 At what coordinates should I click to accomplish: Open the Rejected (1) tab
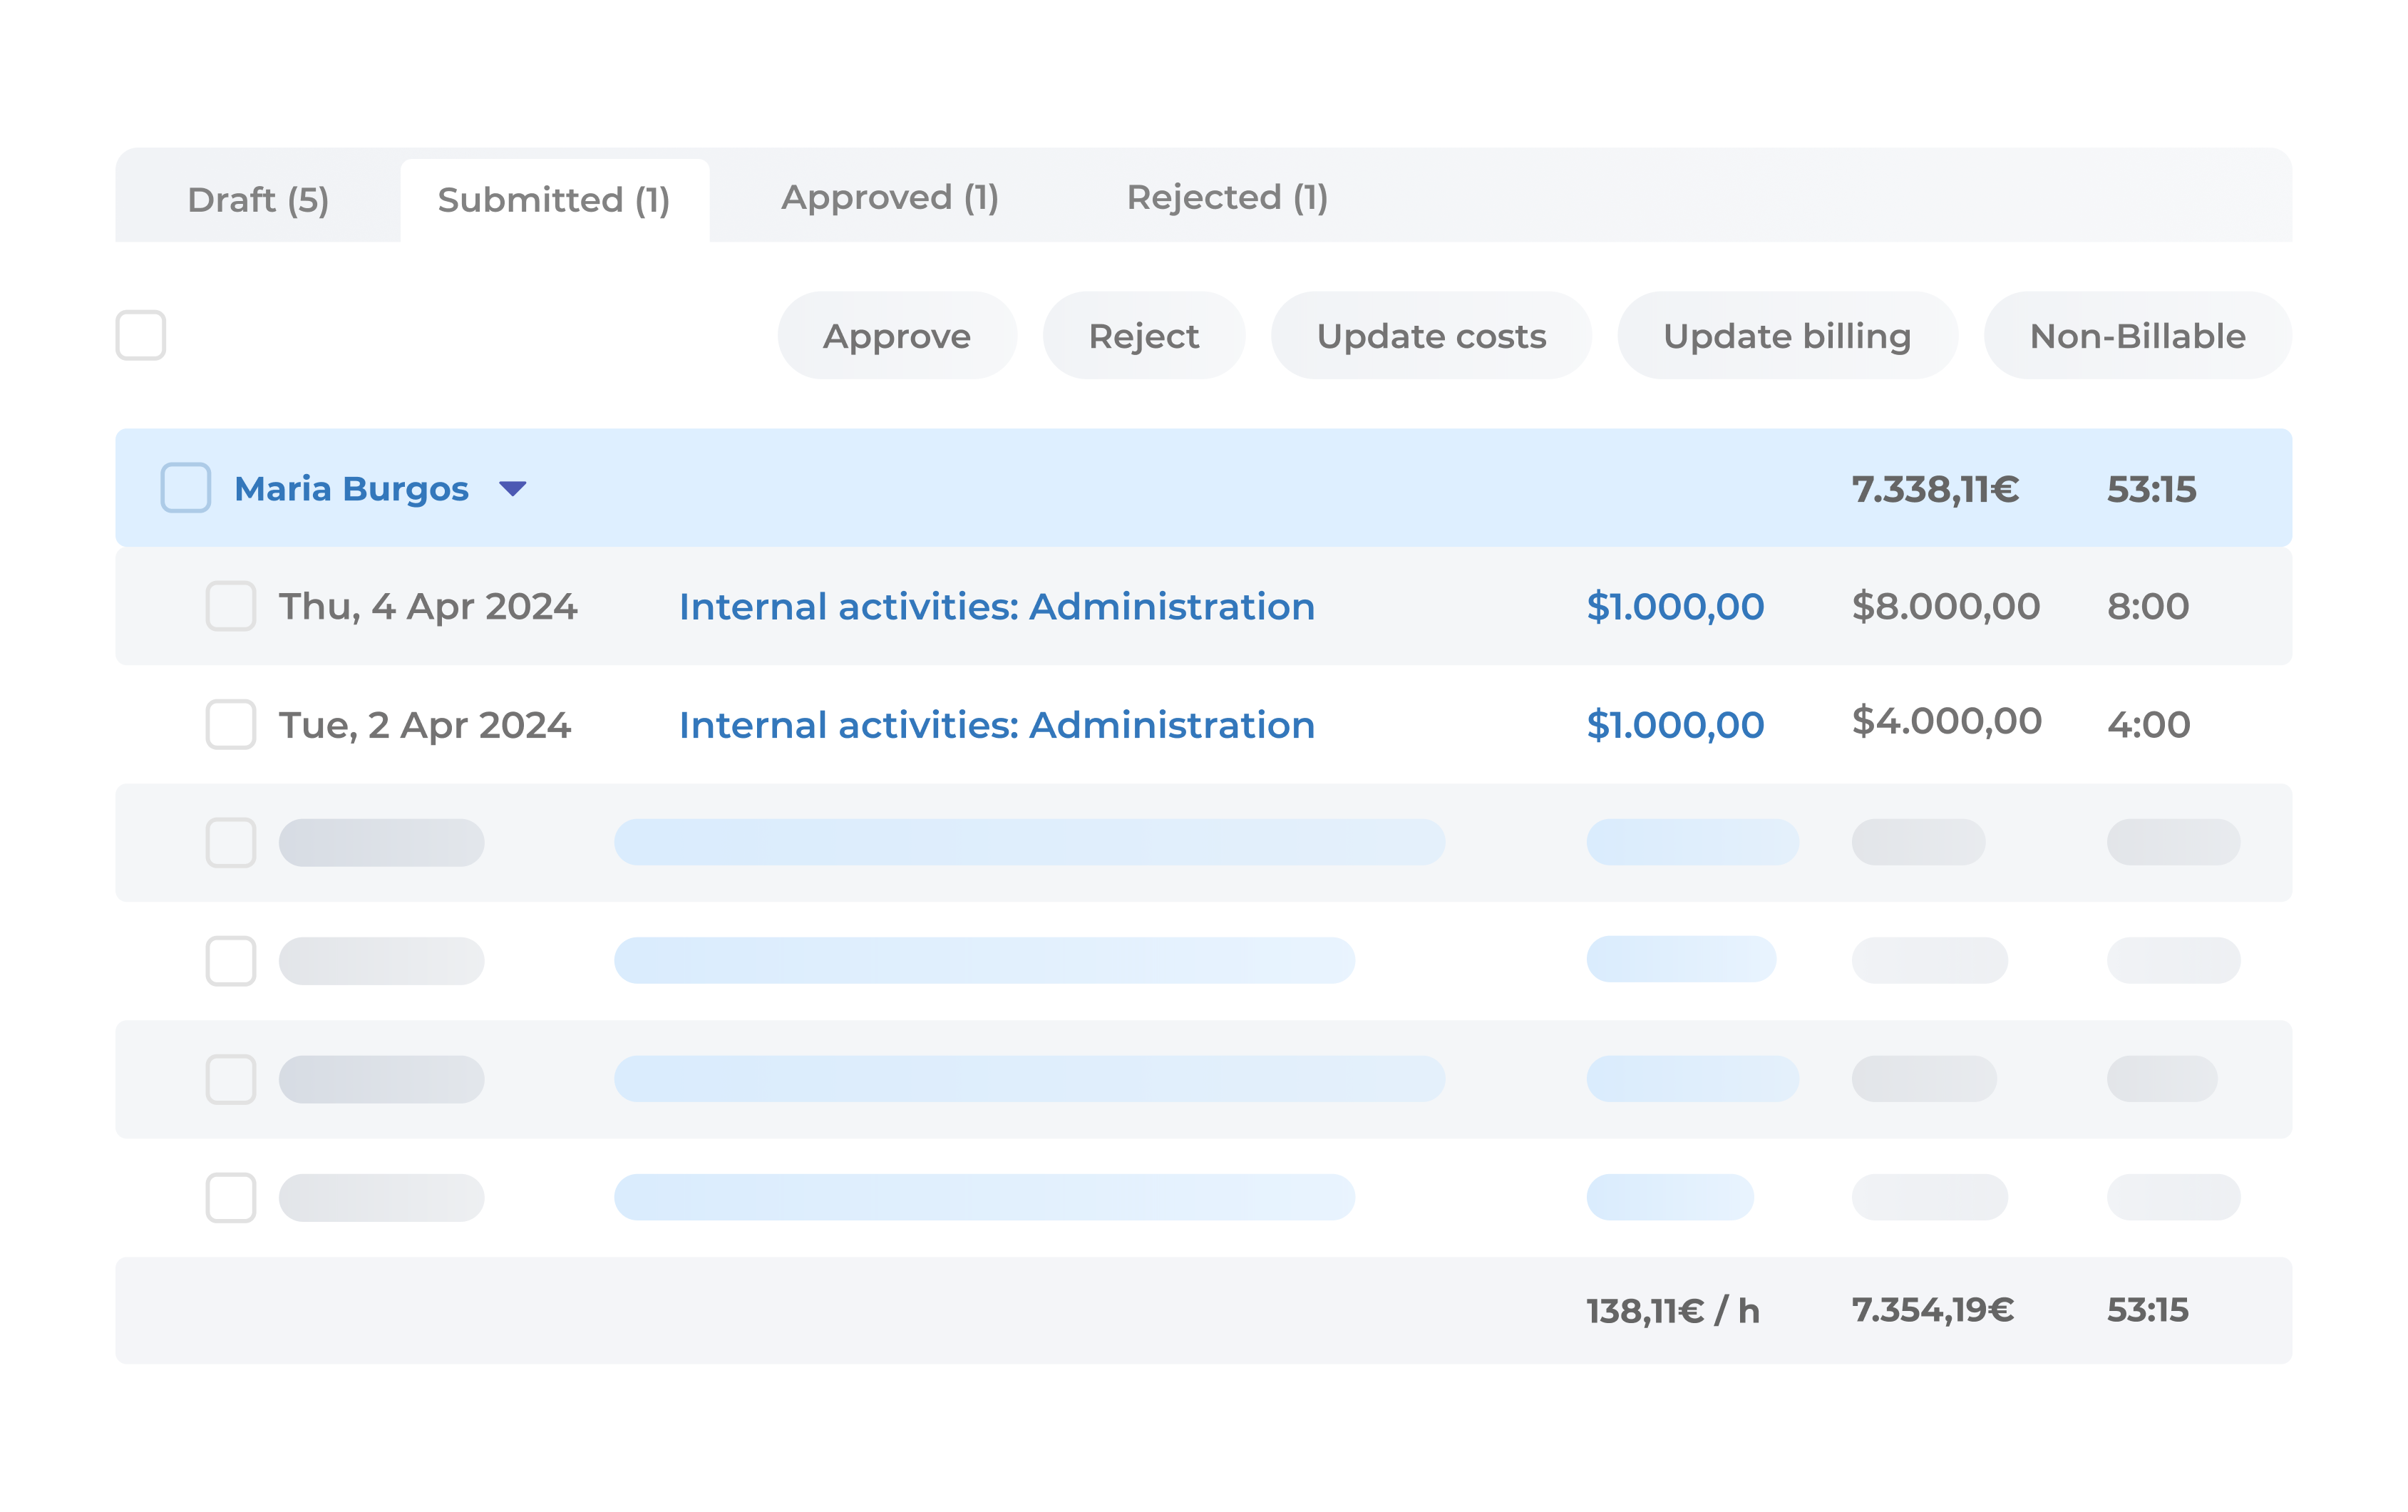[x=1227, y=198]
